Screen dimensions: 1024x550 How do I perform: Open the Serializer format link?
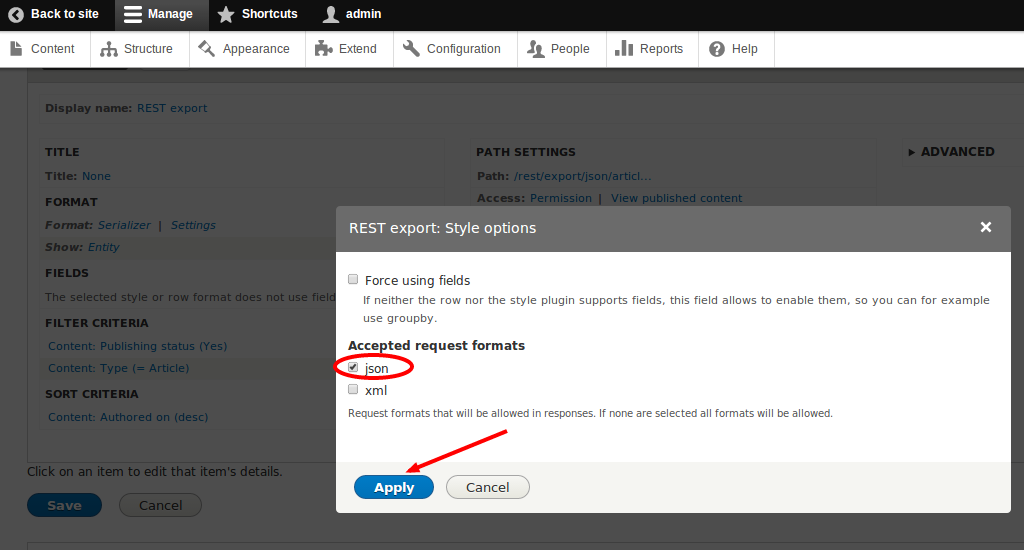[x=124, y=225]
